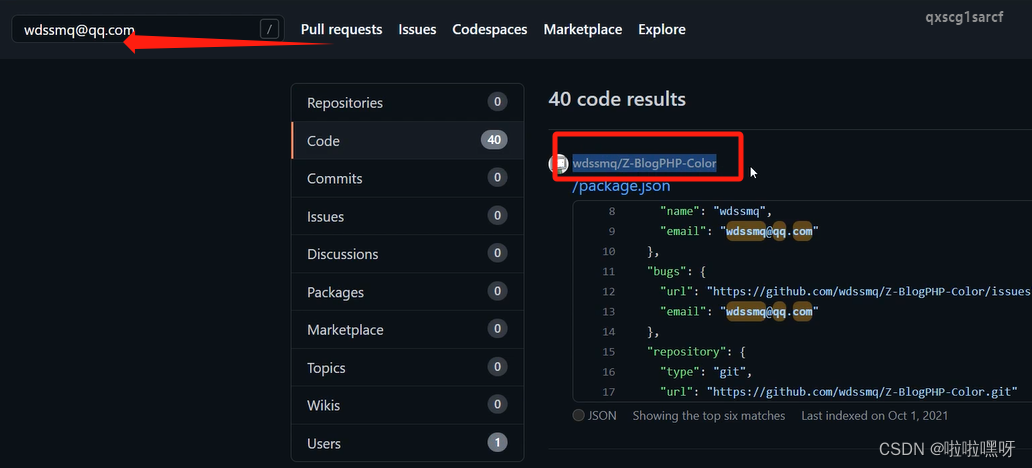Click the issues URL on line 12

(868, 291)
